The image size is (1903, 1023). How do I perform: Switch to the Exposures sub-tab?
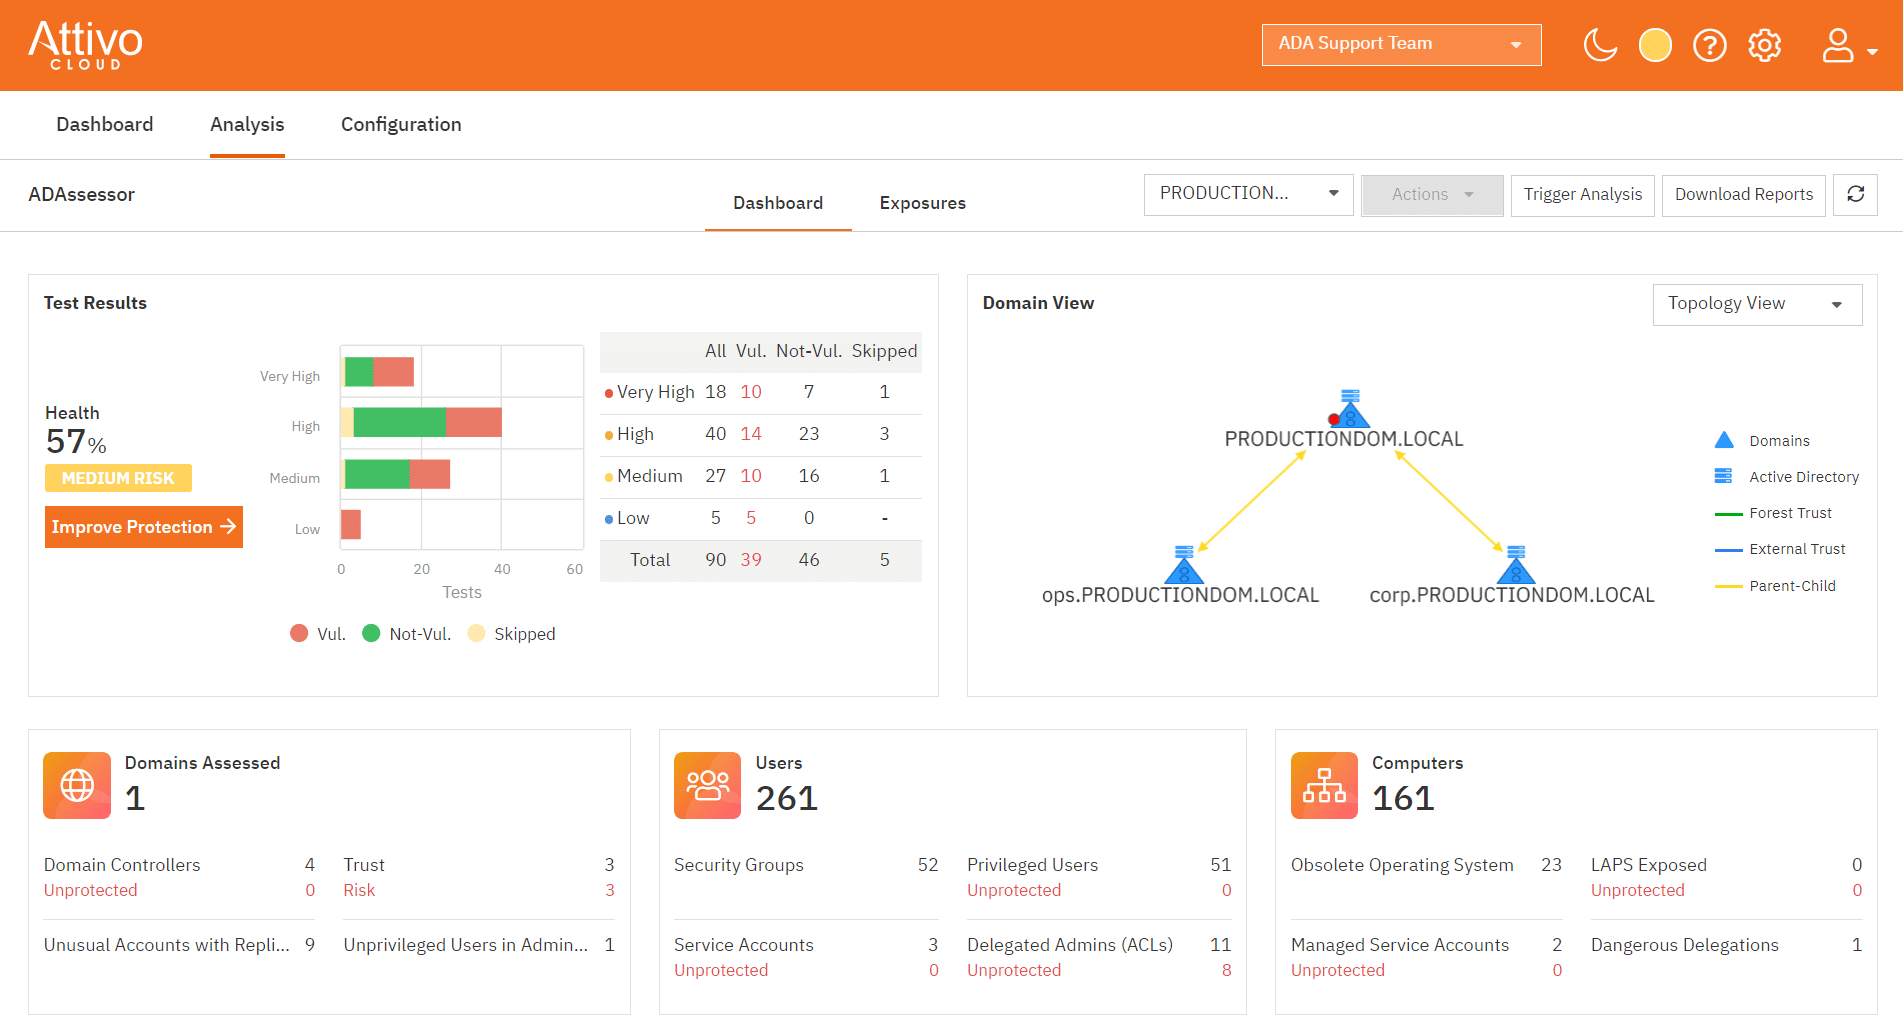(923, 203)
